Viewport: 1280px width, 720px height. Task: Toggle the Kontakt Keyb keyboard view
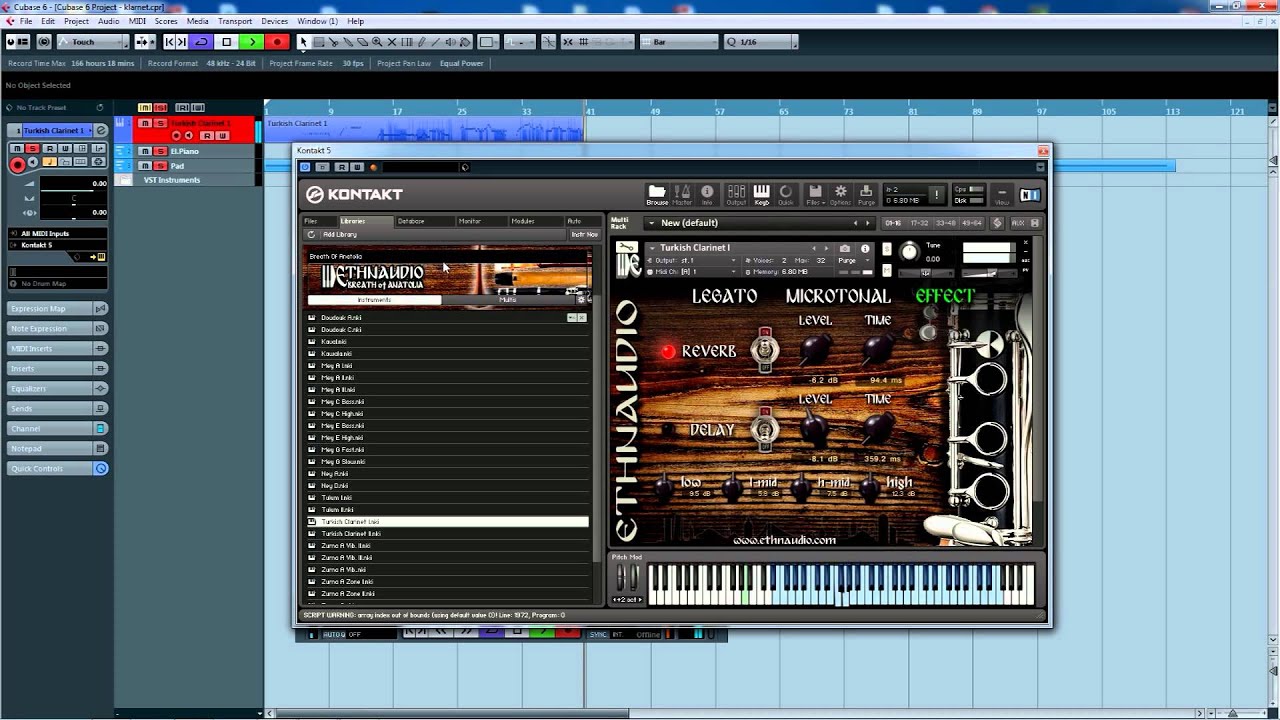pos(761,194)
